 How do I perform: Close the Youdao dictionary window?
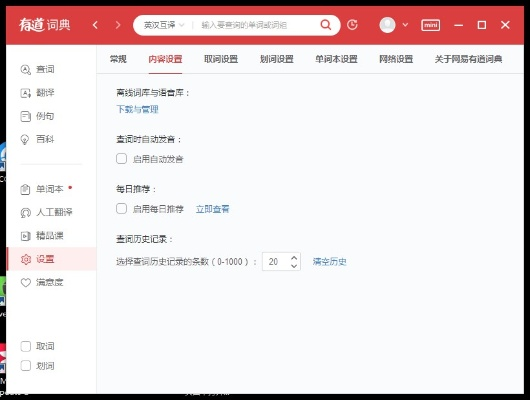pyautogui.click(x=505, y=25)
